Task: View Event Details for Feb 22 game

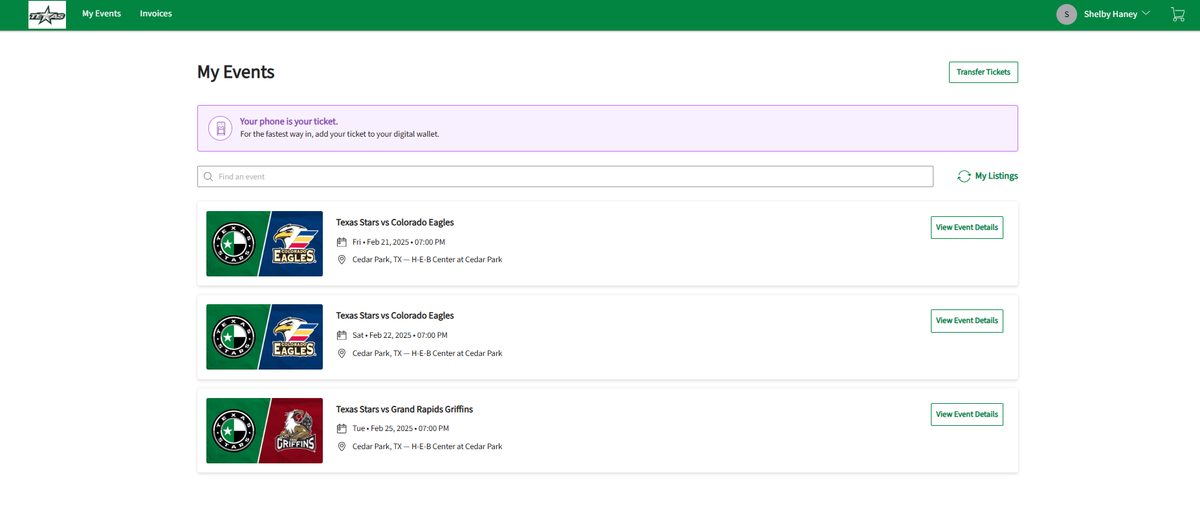Action: 966,321
